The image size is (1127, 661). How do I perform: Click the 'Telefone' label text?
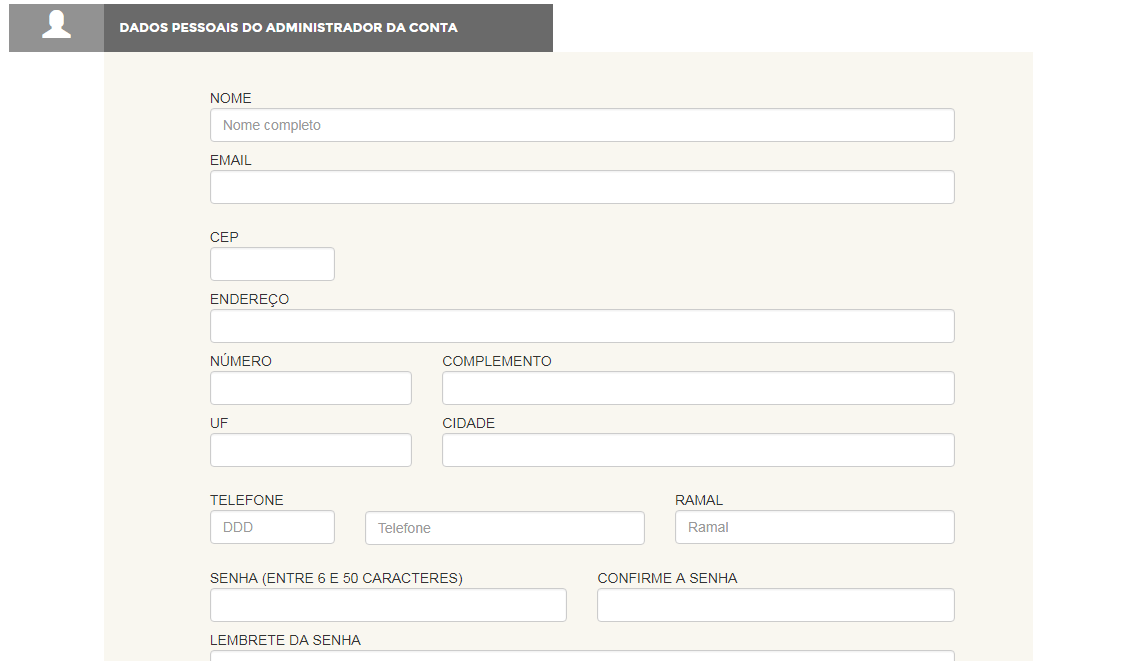tap(246, 500)
